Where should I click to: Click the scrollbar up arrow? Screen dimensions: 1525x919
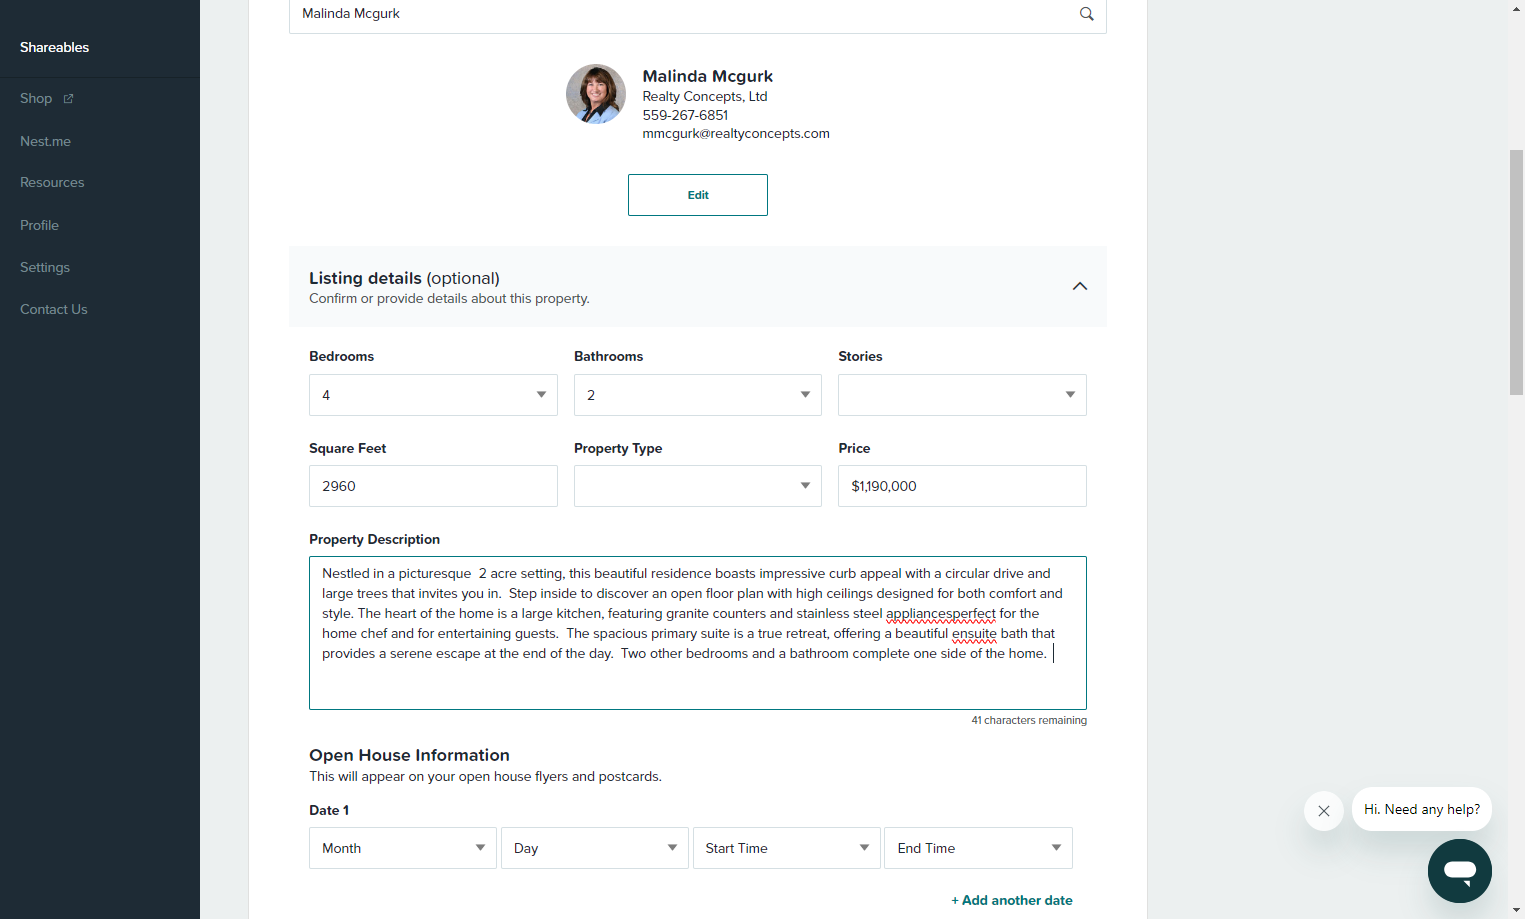pyautogui.click(x=1517, y=8)
